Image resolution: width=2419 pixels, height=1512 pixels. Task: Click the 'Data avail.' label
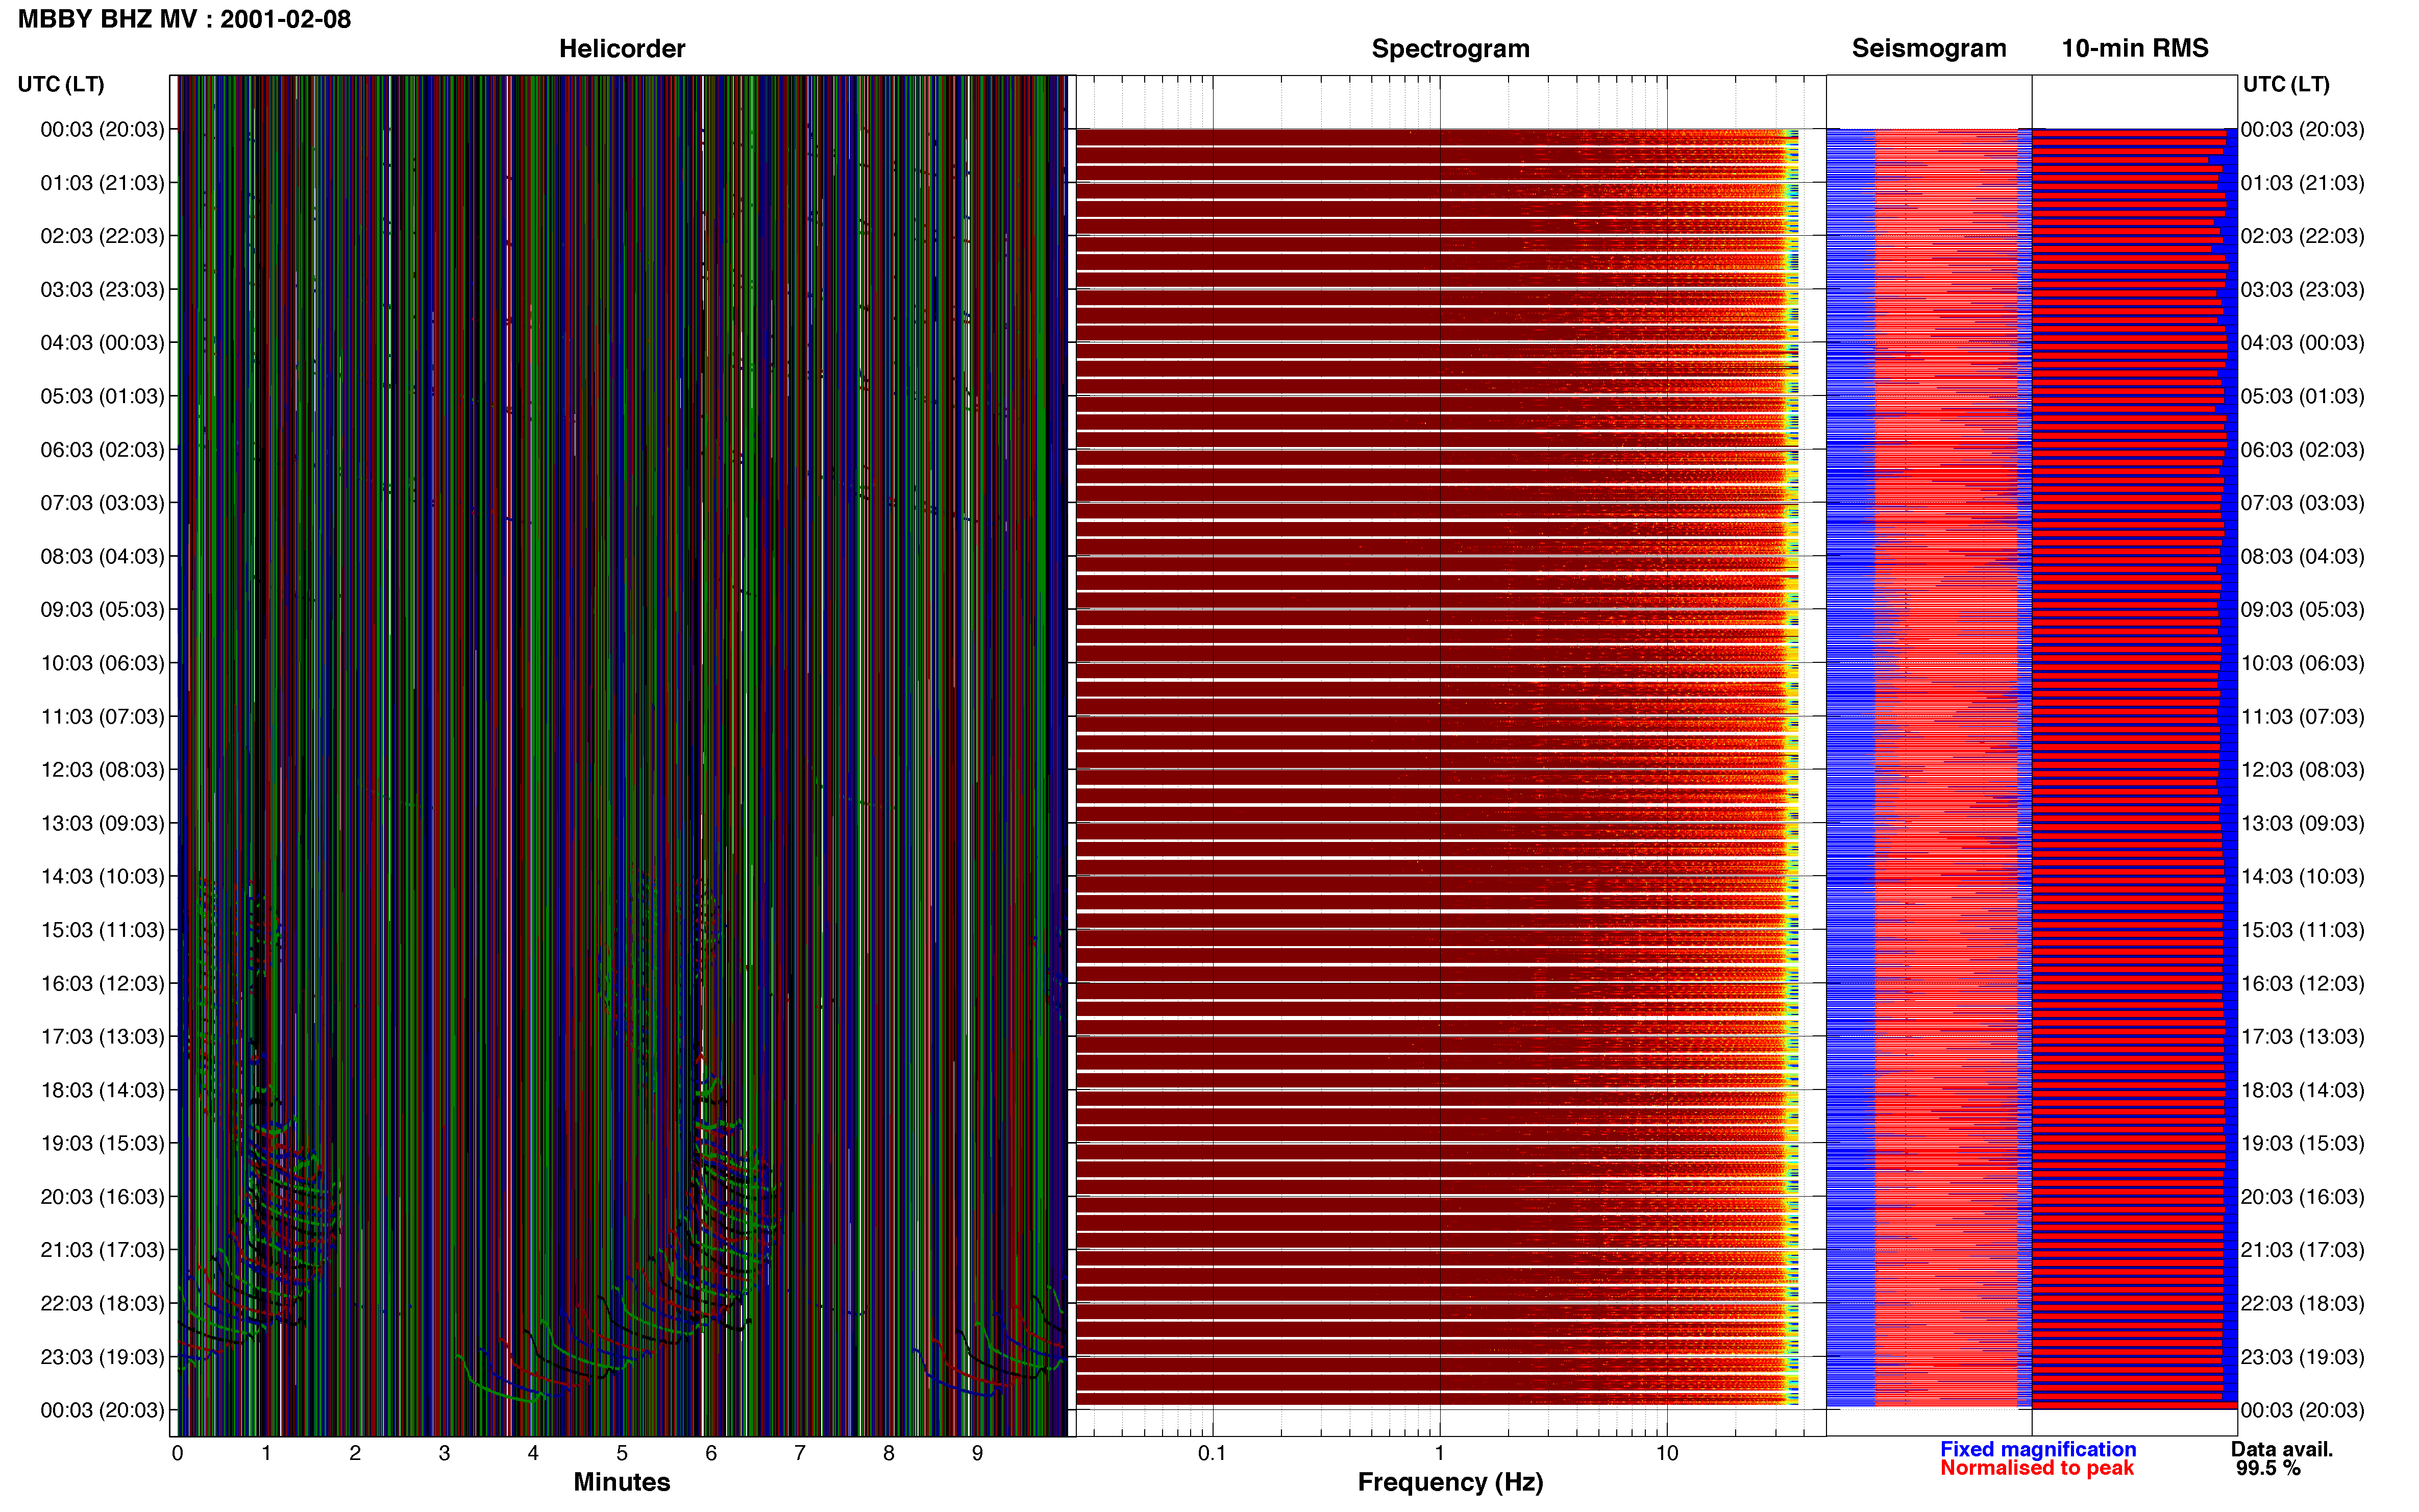tap(2282, 1449)
